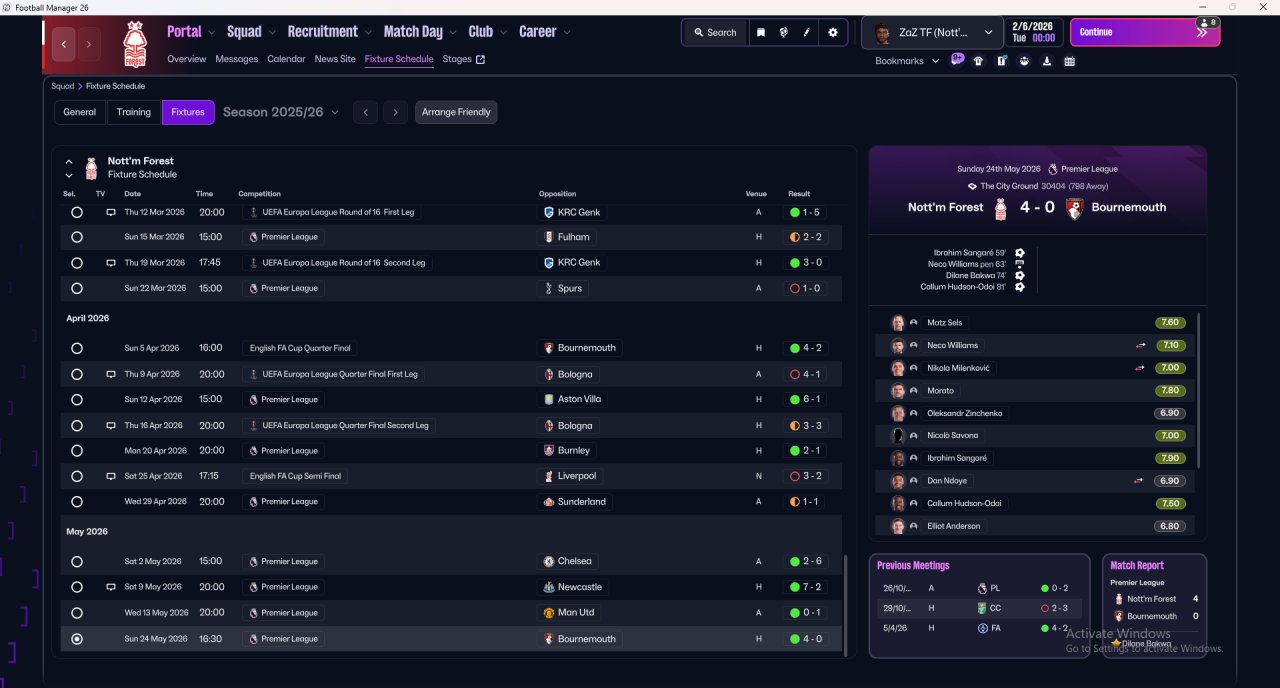Switch to the Training tab

point(134,112)
